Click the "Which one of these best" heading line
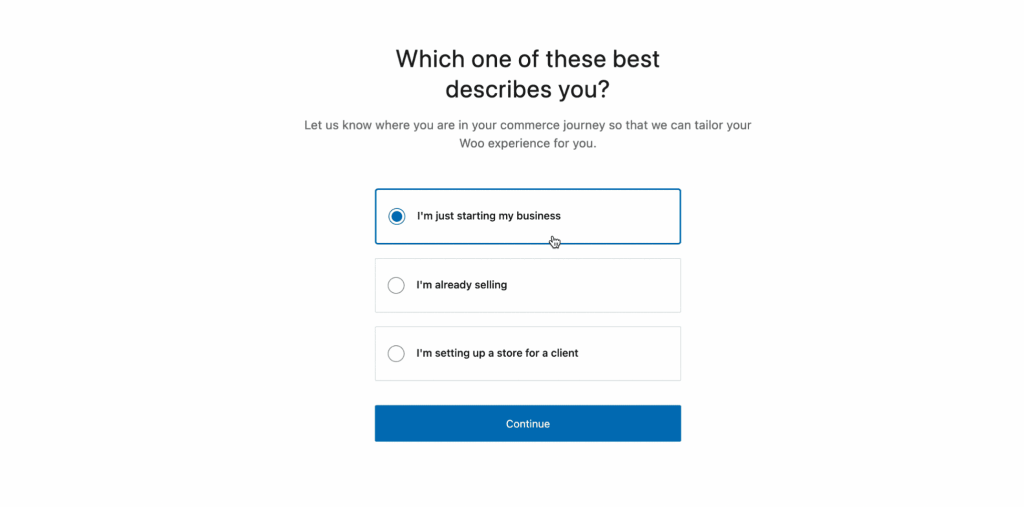 pos(527,58)
